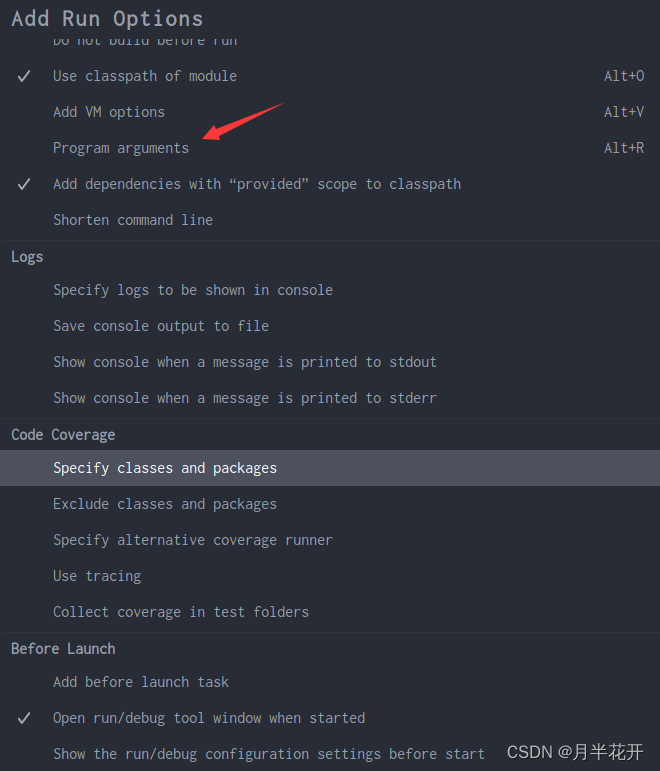The width and height of the screenshot is (660, 771).
Task: Click Specify logs to be shown in console
Action: click(330, 290)
